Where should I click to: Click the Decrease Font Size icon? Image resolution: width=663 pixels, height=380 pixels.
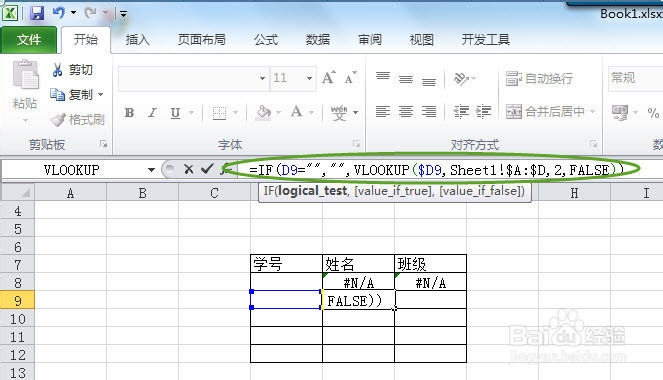coord(351,78)
